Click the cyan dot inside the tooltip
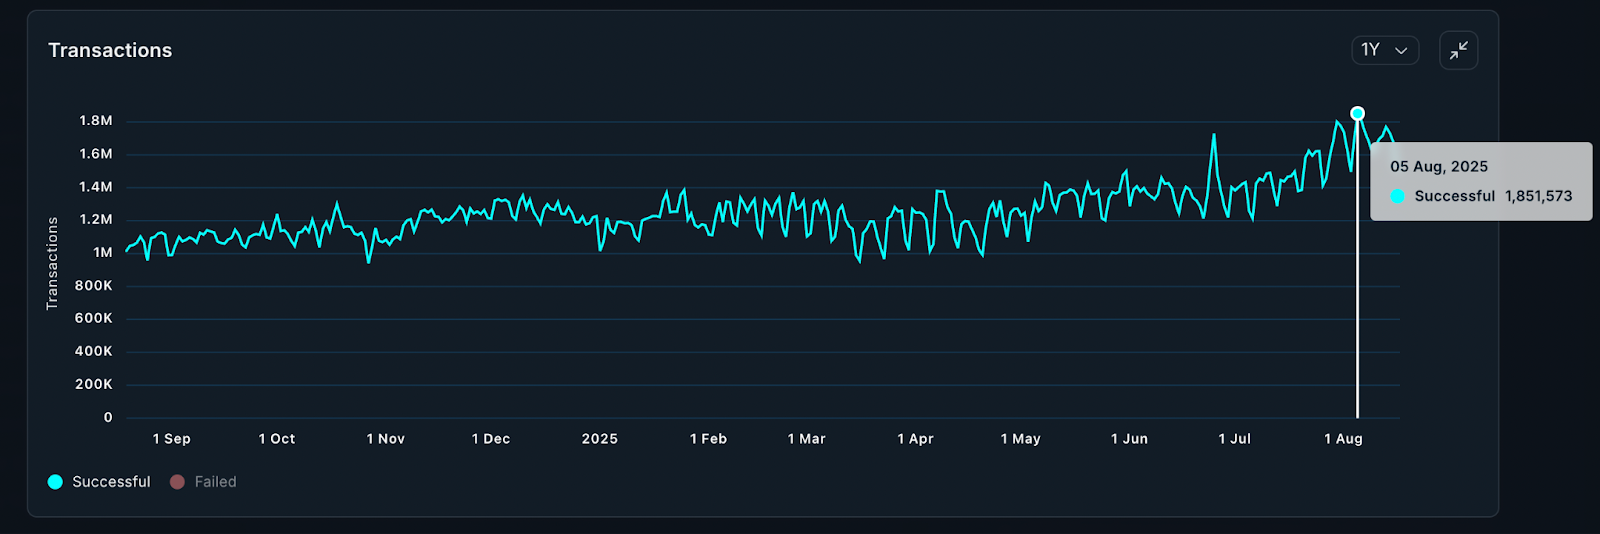The image size is (1600, 534). (1397, 196)
